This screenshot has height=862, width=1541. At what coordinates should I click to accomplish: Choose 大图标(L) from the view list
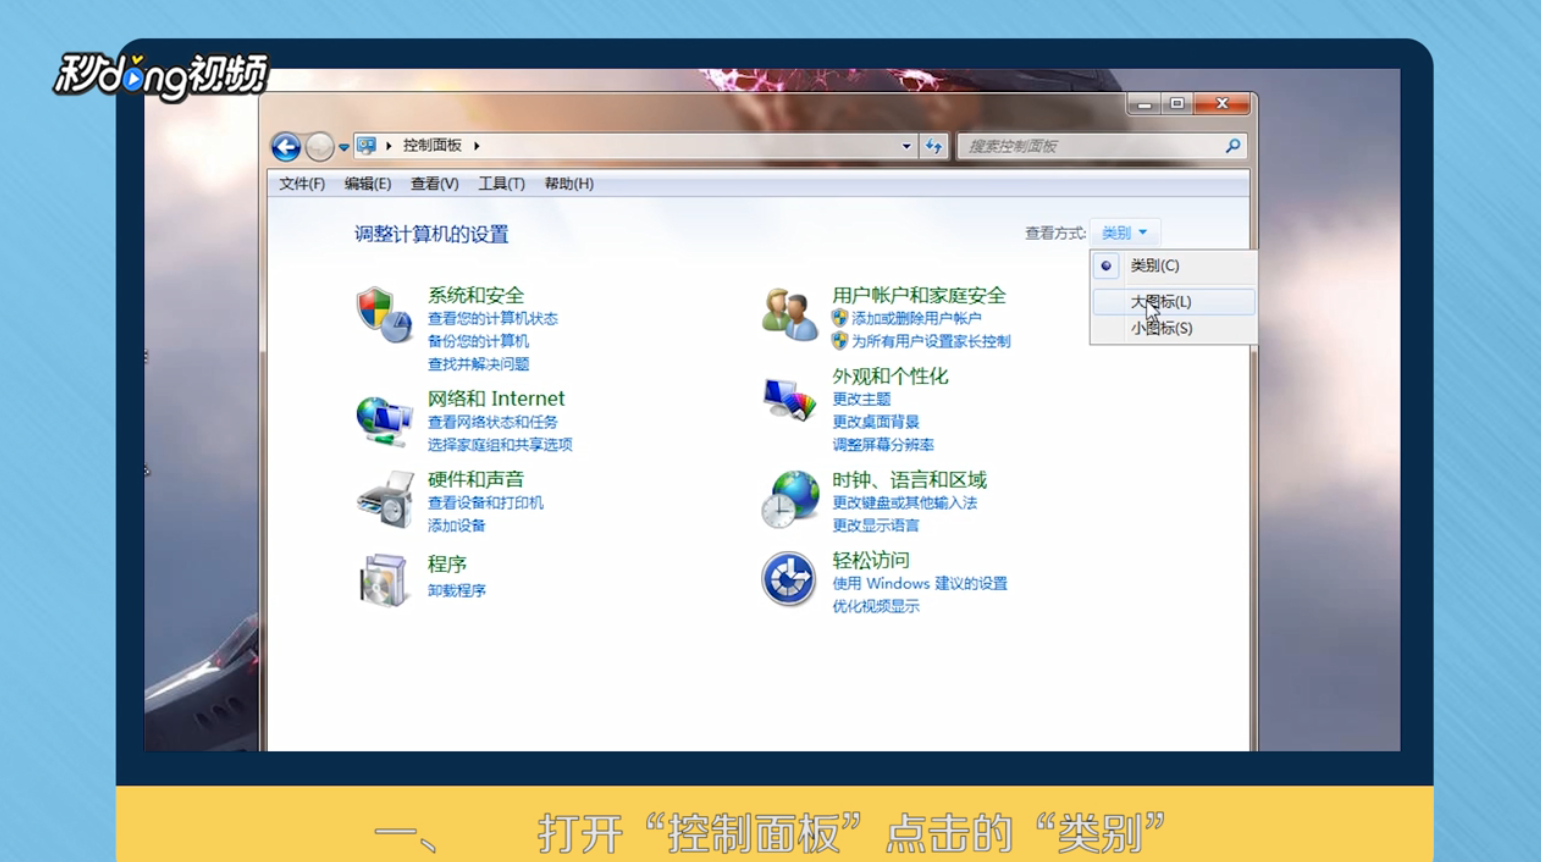pyautogui.click(x=1160, y=301)
